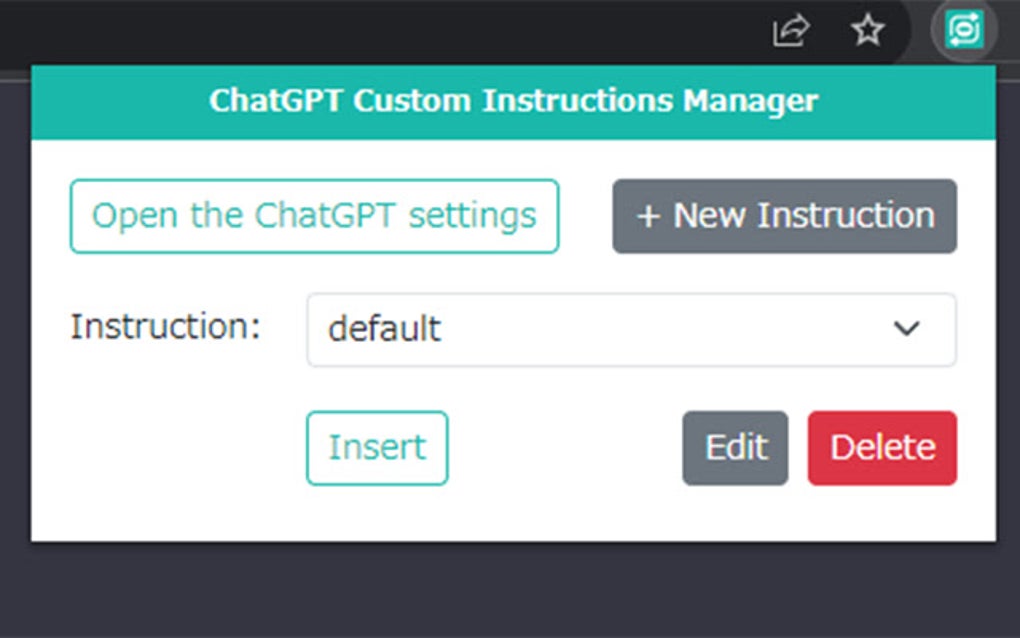The image size is (1020, 638).
Task: Delete the selected instruction
Action: click(x=882, y=448)
